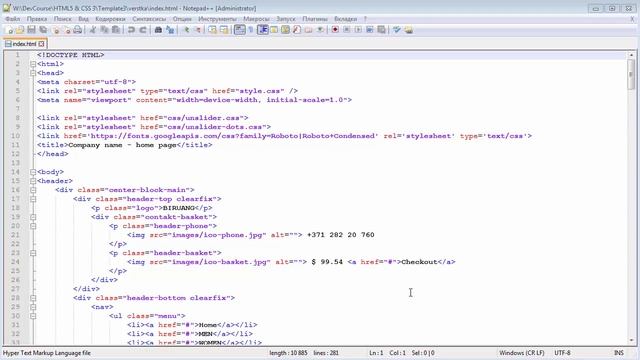Open the Кодировки menu
Screen dimensions: 640x360
coord(110,19)
